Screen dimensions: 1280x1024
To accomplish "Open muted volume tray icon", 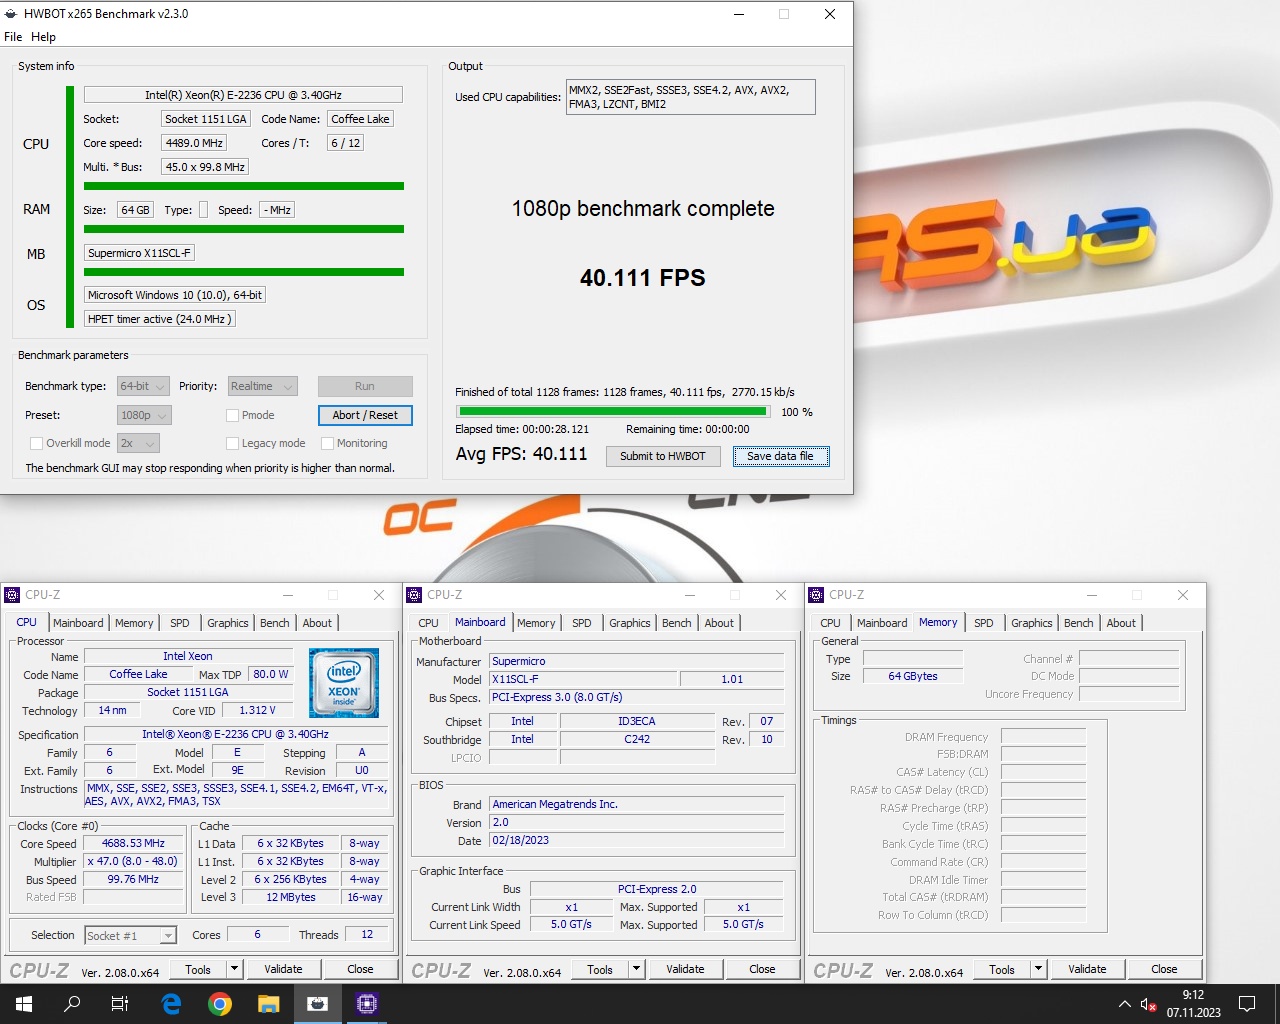I will pyautogui.click(x=1148, y=1004).
